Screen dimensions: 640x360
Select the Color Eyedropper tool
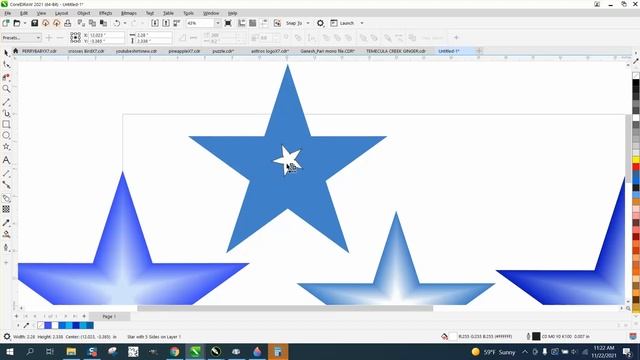pyautogui.click(x=6, y=223)
